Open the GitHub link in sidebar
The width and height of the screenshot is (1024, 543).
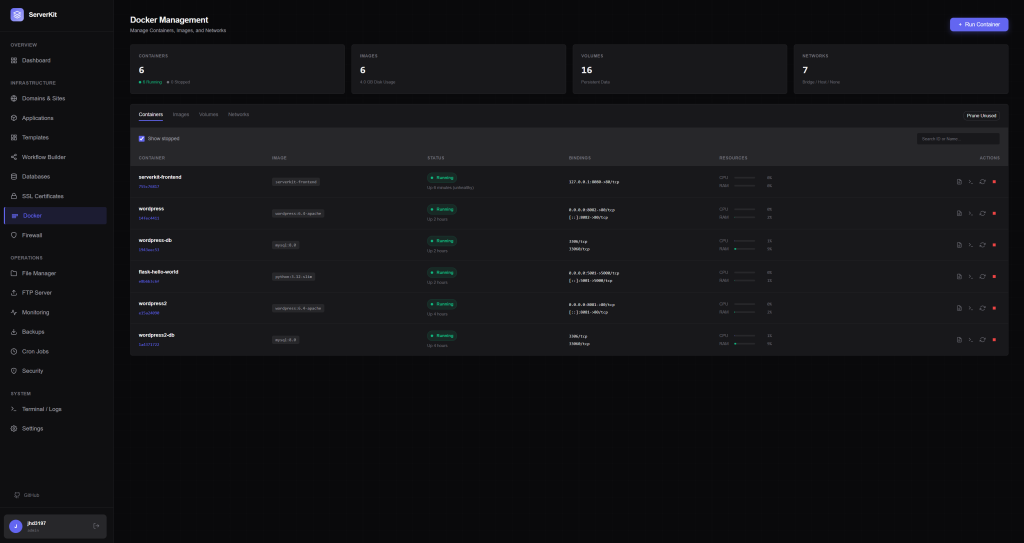(x=31, y=495)
